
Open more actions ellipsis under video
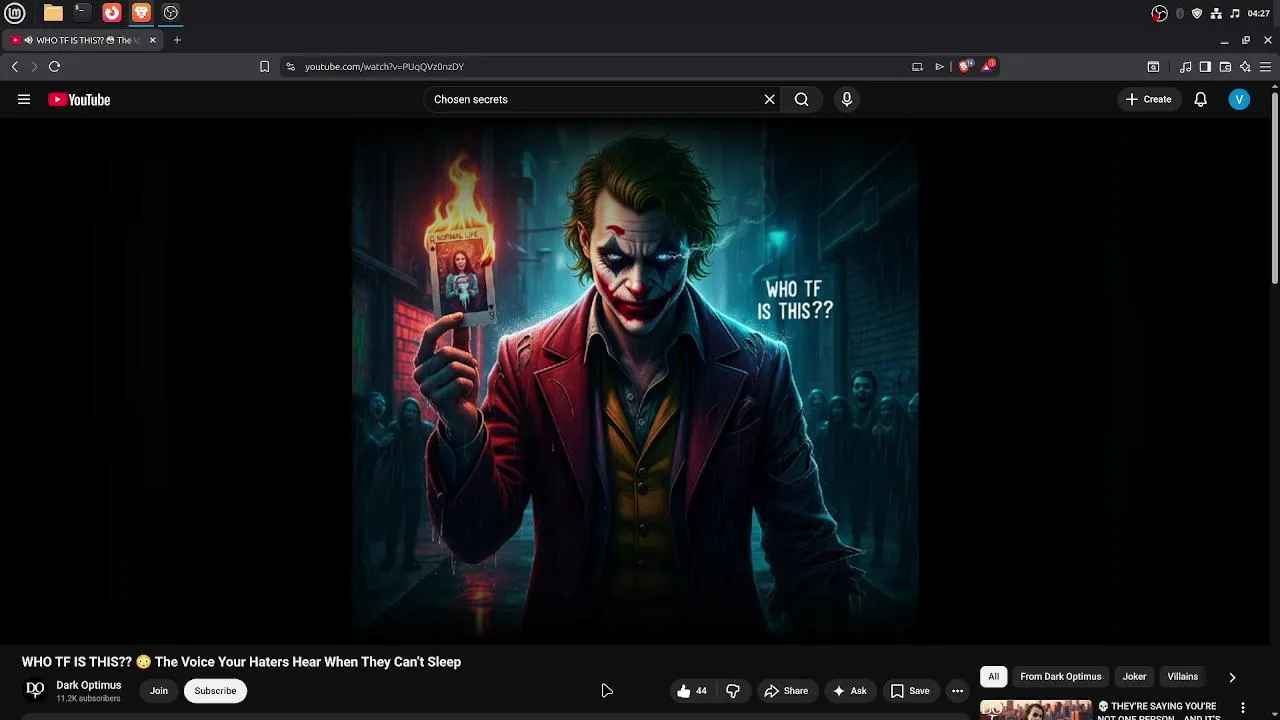(957, 690)
